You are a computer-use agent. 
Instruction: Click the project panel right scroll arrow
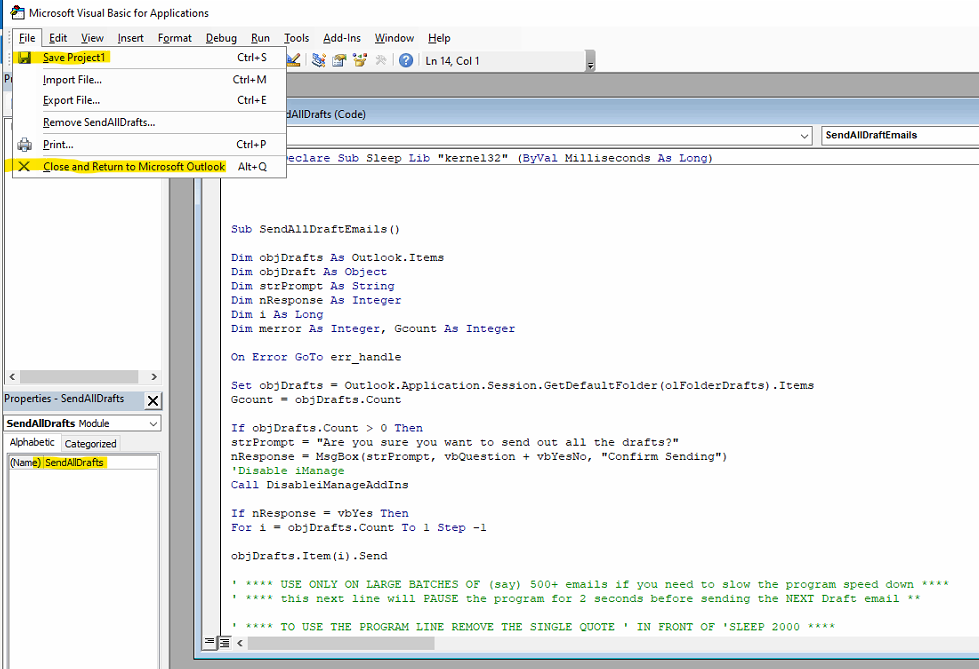coord(154,377)
